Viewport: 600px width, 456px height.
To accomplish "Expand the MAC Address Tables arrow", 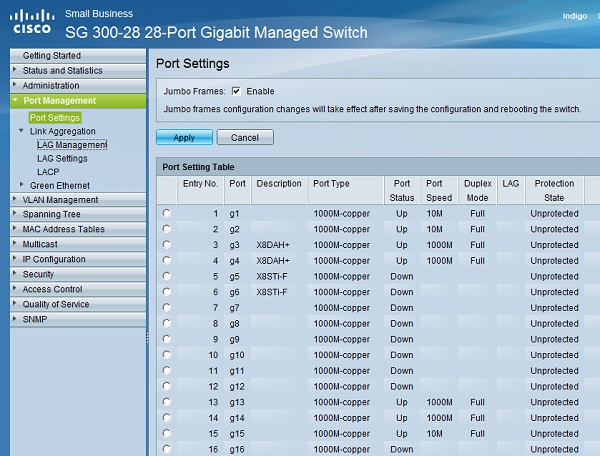I will tap(15, 228).
